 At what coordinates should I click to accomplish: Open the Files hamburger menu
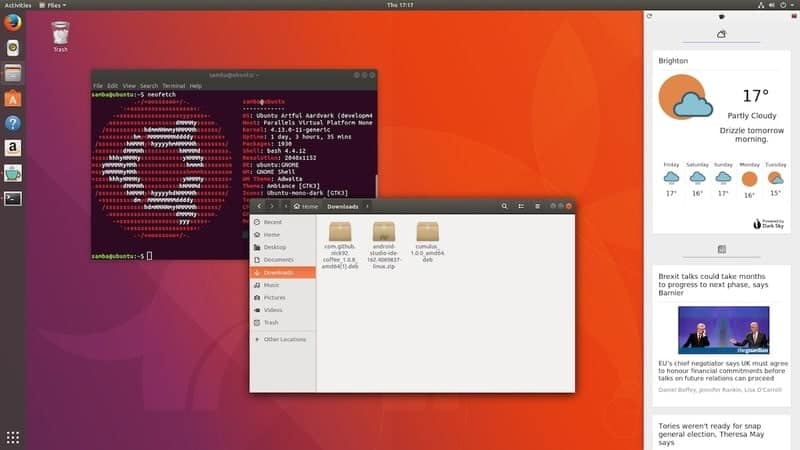pos(537,206)
